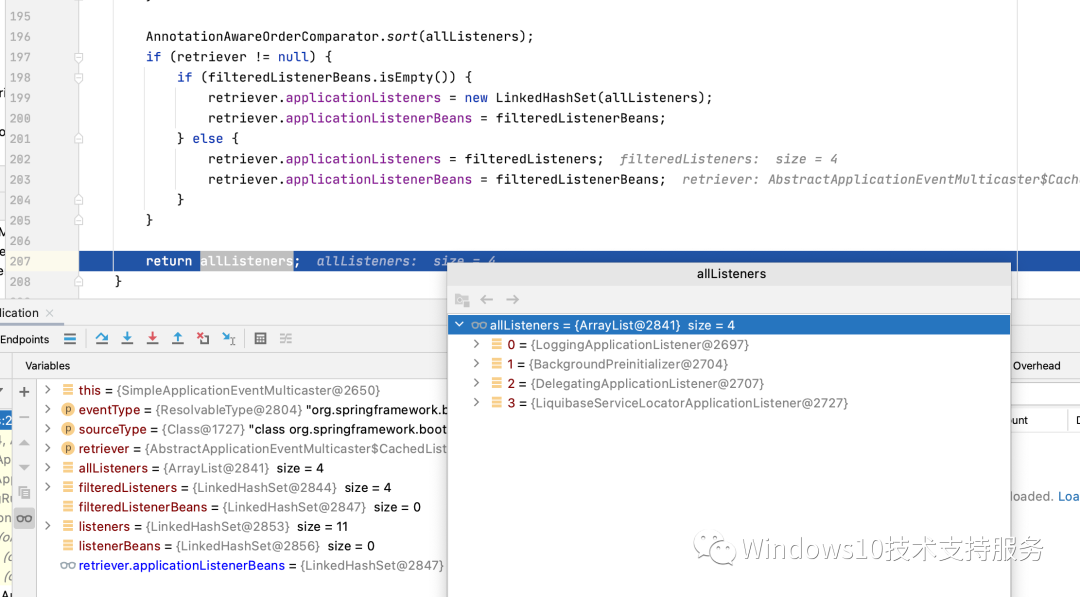The width and height of the screenshot is (1080, 597).
Task: Click the Run to Cursor icon
Action: tap(229, 338)
